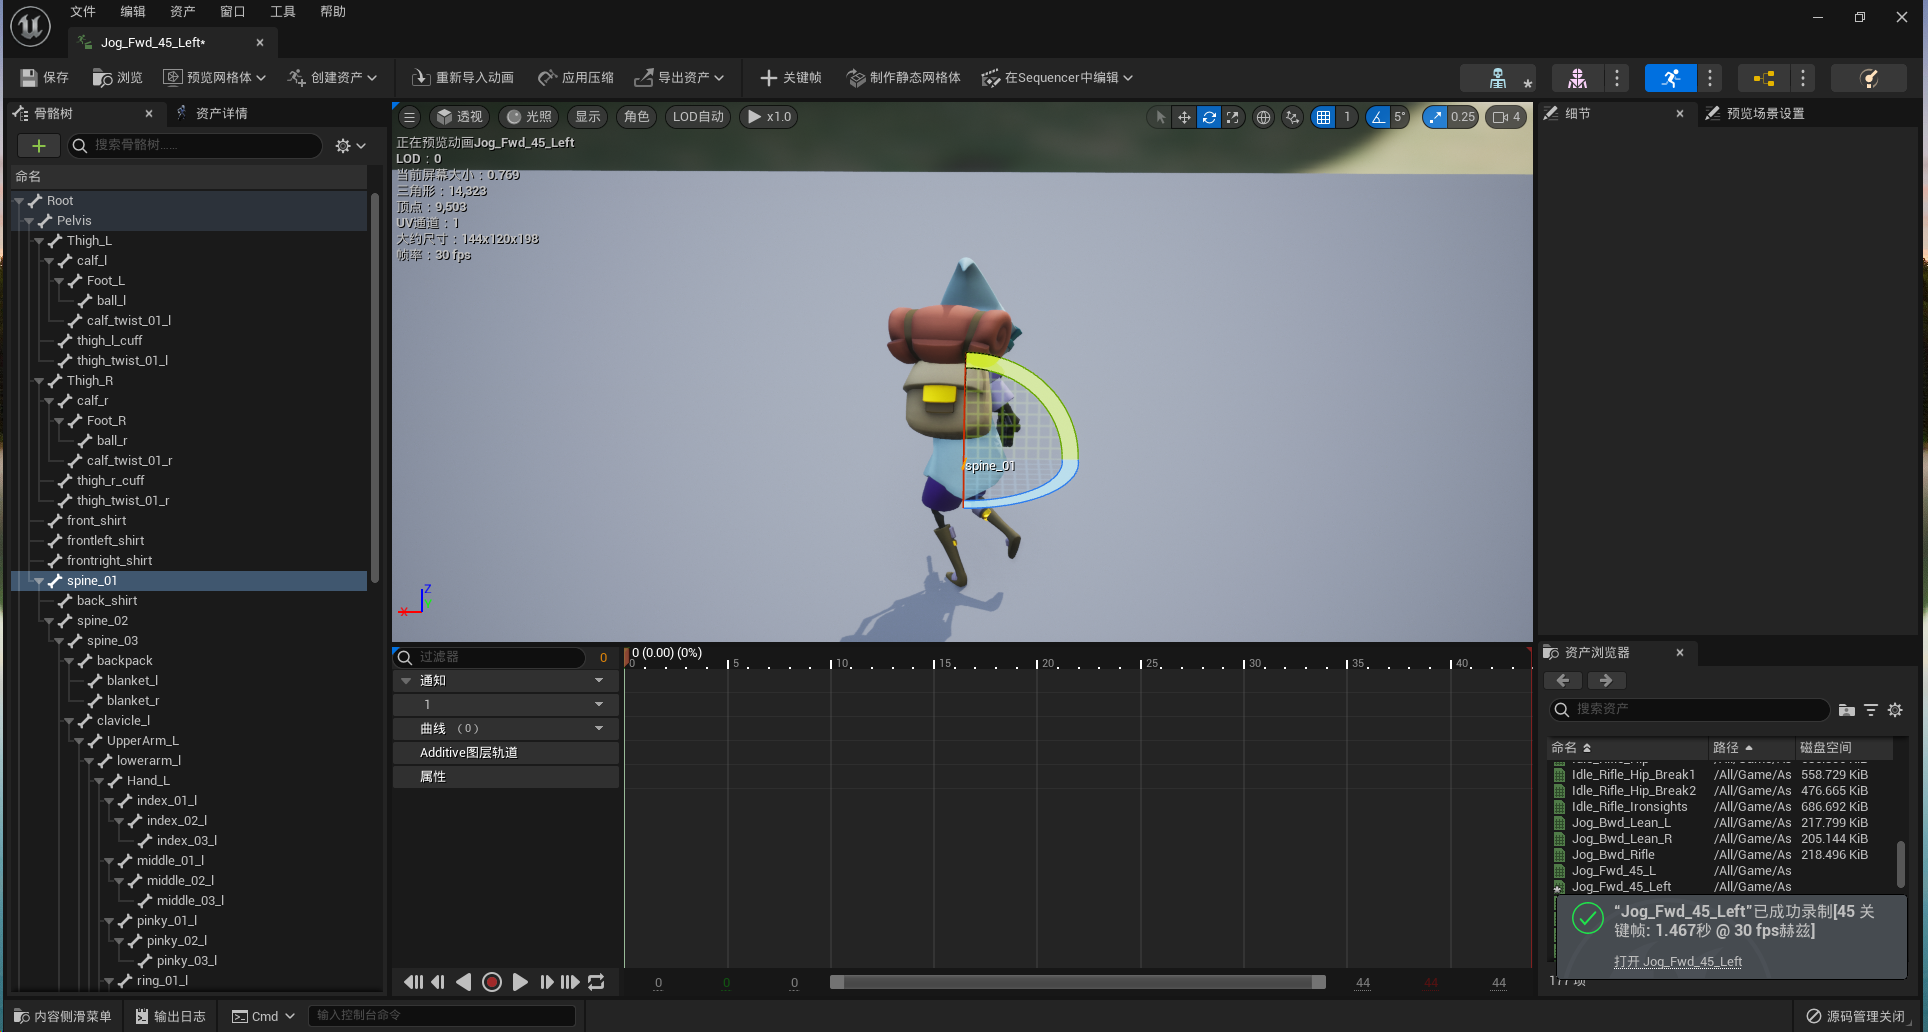The image size is (1928, 1032).
Task: Open skeleton tree settings gear
Action: (x=350, y=146)
